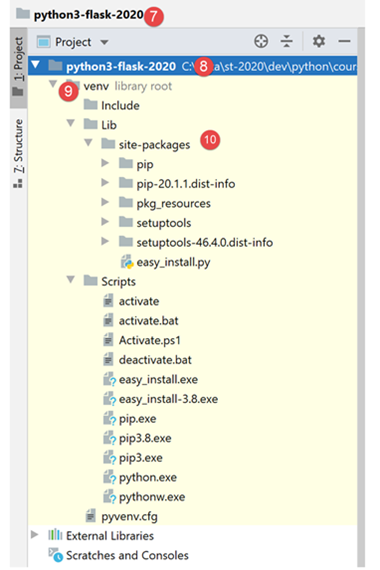
Task: Select the setuptools folder name
Action: pos(164,223)
